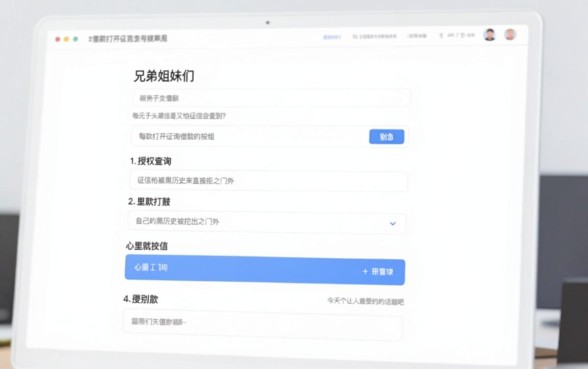The height and width of the screenshot is (369, 588).
Task: Click the wide blue bar under 心里就按信
Action: (265, 270)
